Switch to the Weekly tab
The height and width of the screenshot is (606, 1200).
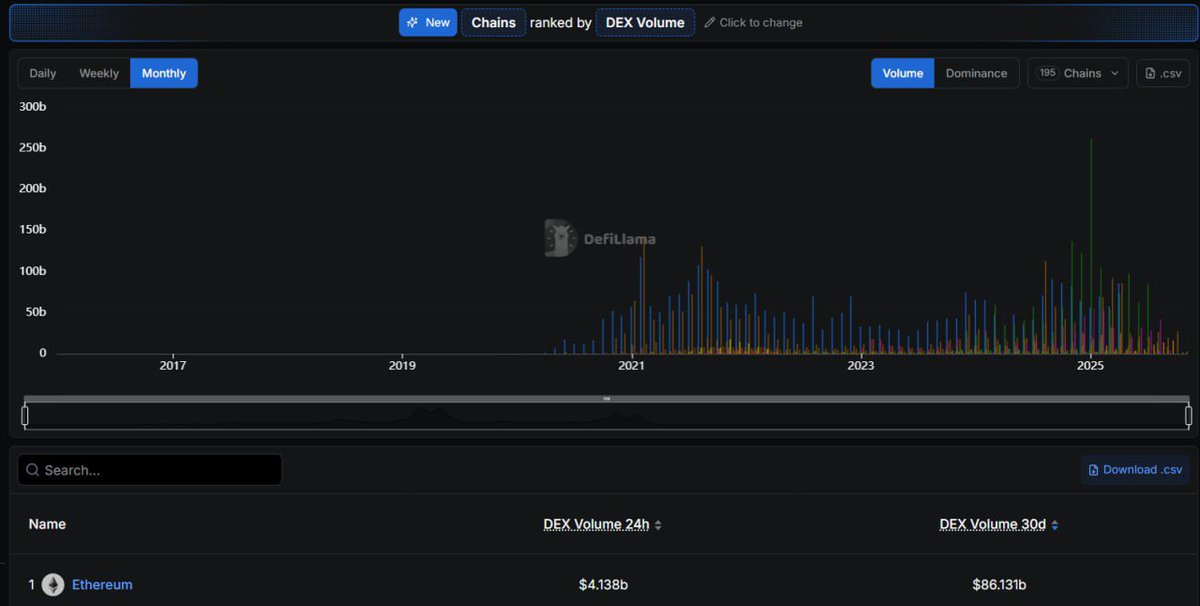pyautogui.click(x=99, y=73)
